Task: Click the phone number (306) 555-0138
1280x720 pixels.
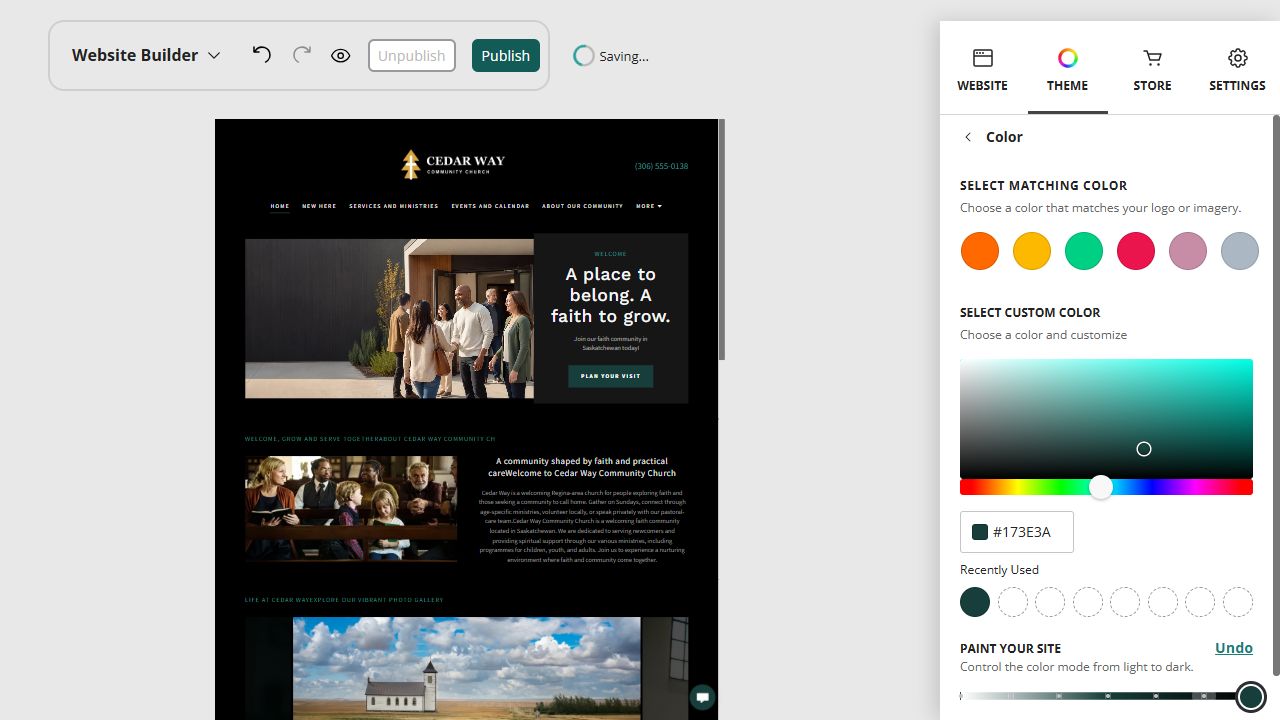Action: pos(661,166)
